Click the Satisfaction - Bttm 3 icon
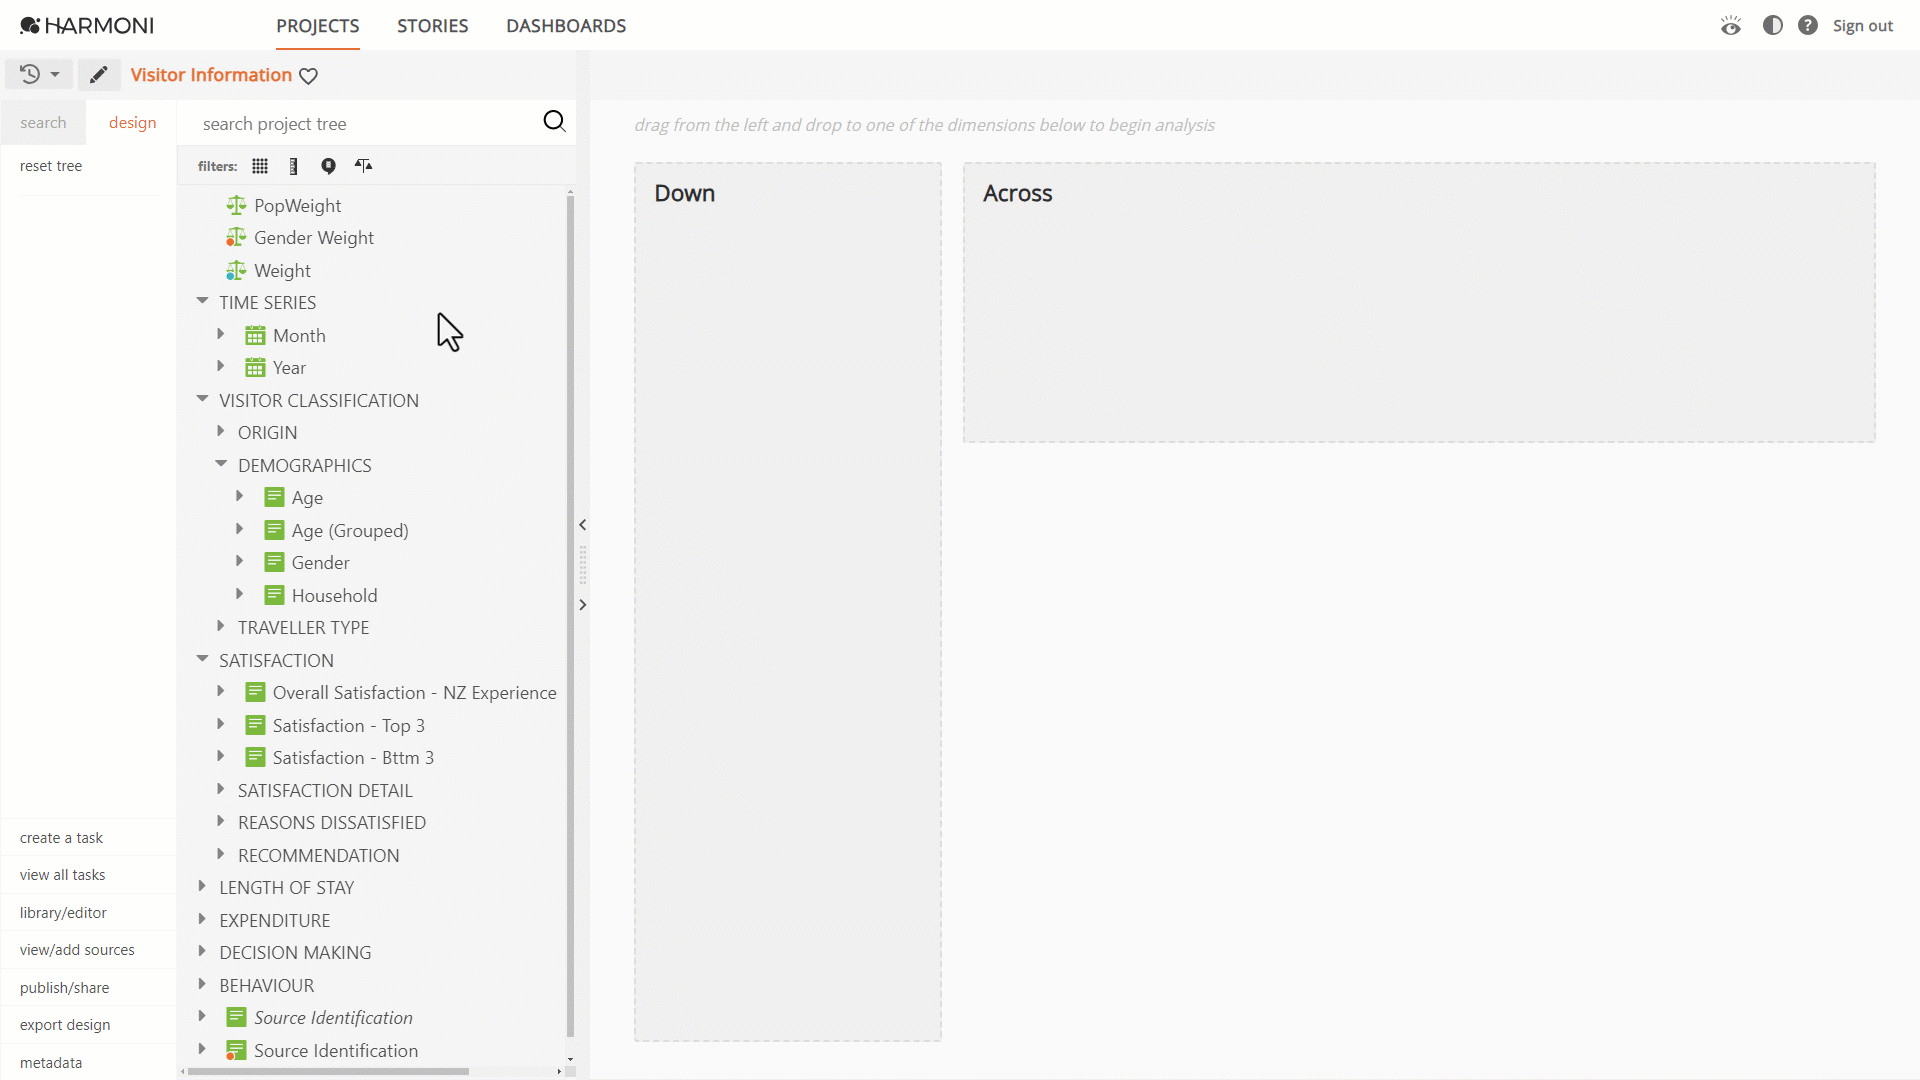 click(255, 757)
